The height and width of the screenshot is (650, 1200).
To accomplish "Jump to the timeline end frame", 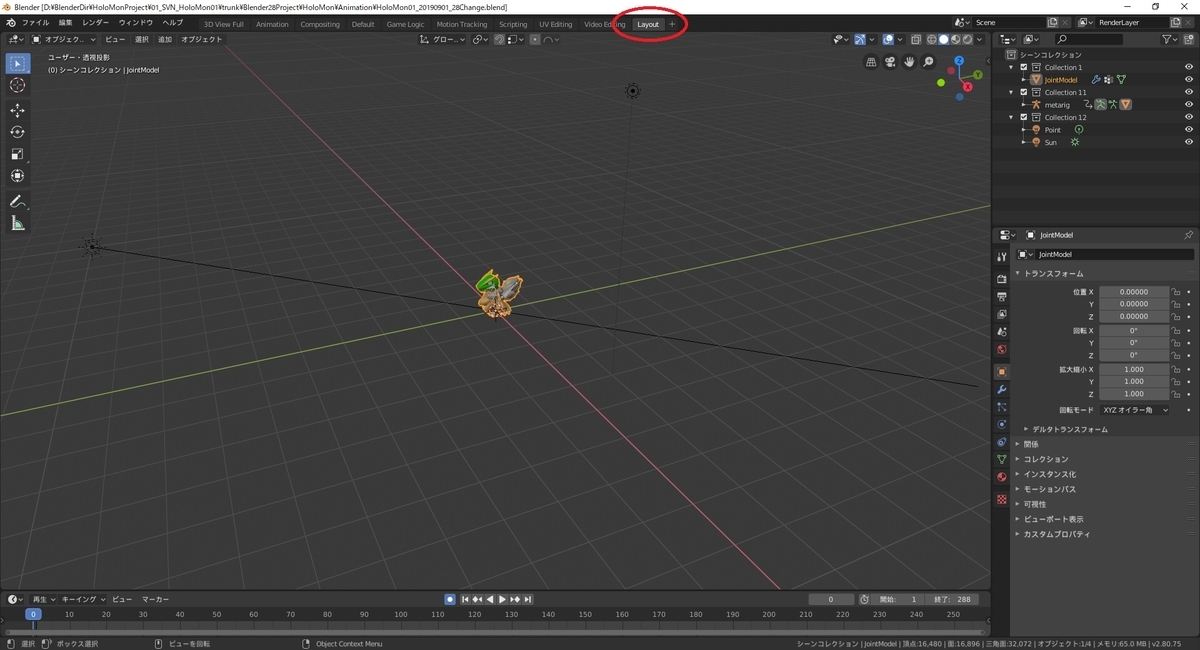I will pyautogui.click(x=529, y=599).
